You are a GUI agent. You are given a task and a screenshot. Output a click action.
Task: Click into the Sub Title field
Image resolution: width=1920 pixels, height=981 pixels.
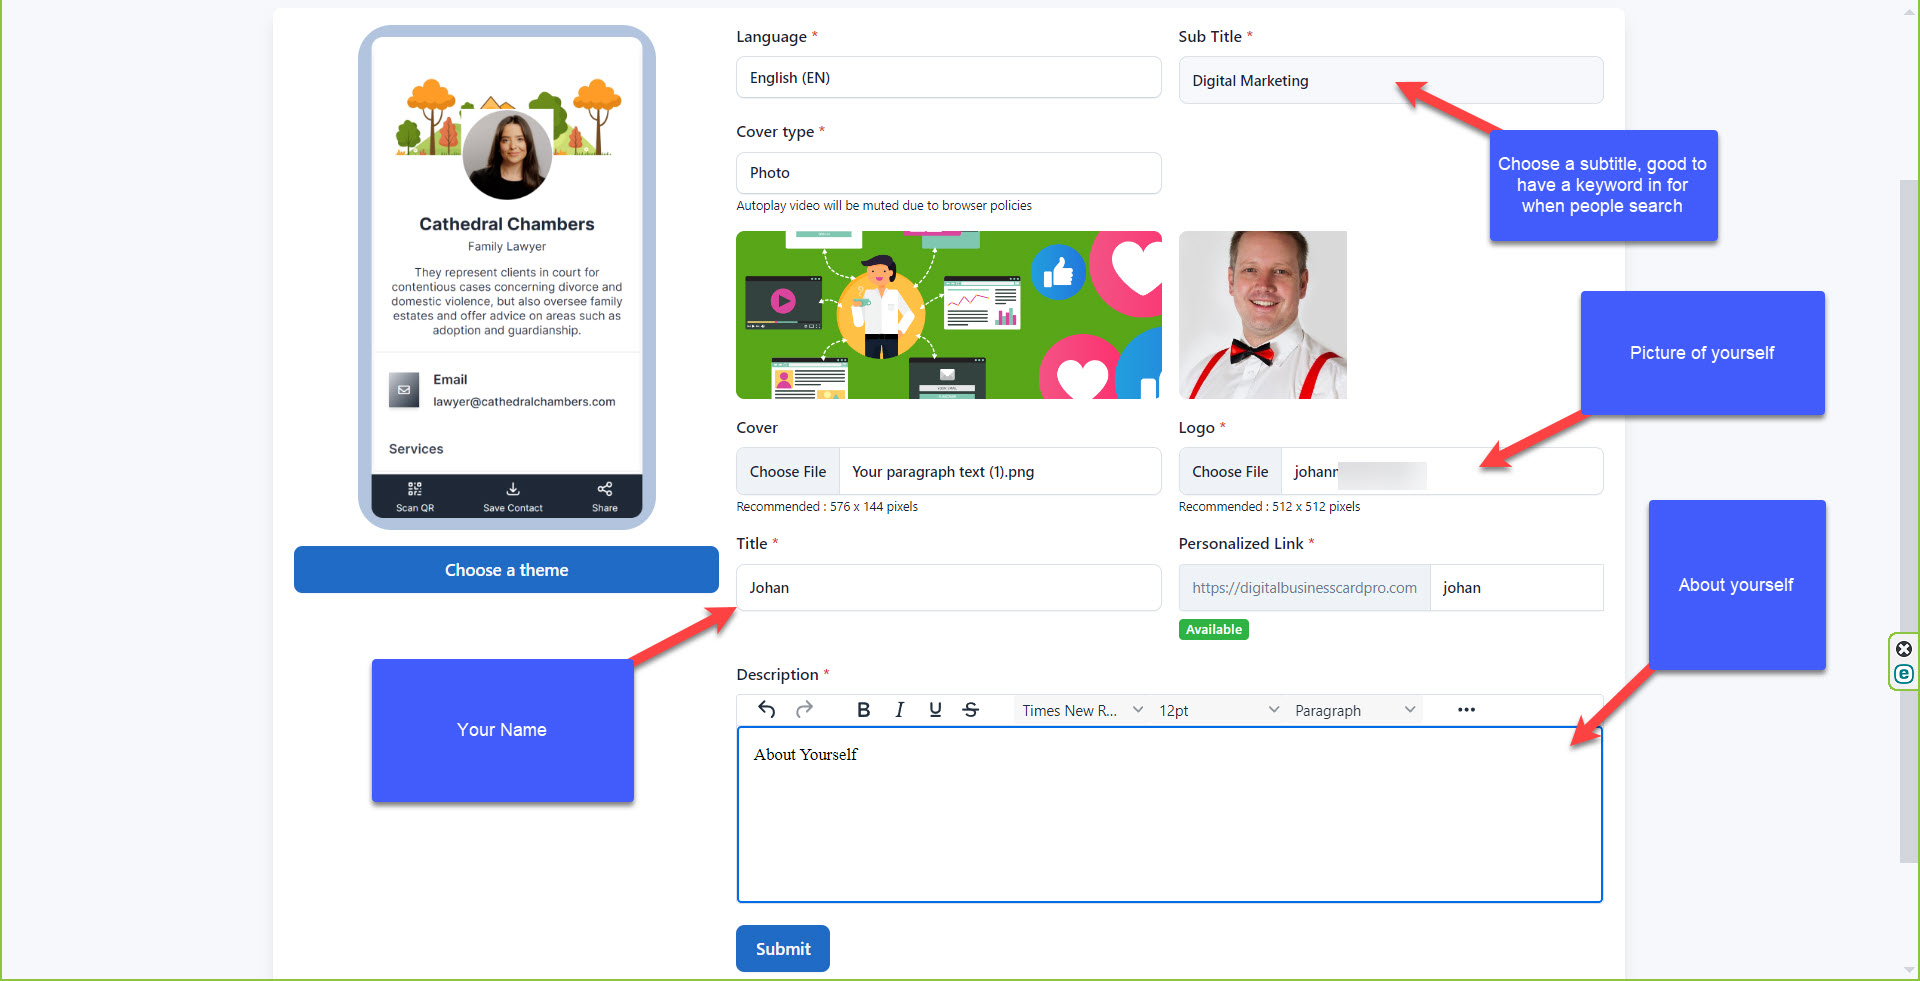pyautogui.click(x=1390, y=81)
